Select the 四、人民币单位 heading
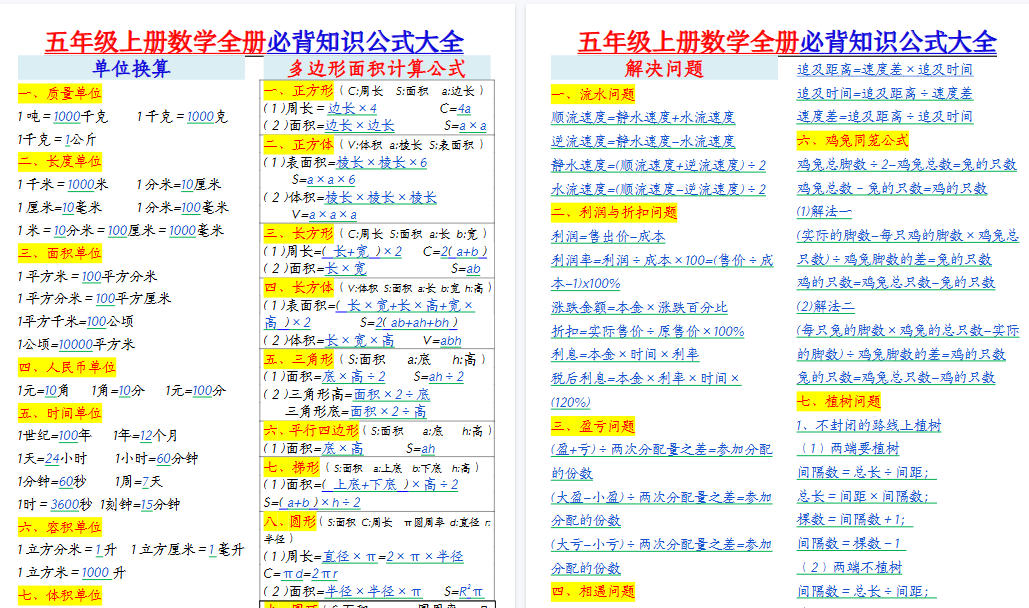The height and width of the screenshot is (608, 1029). [67, 368]
